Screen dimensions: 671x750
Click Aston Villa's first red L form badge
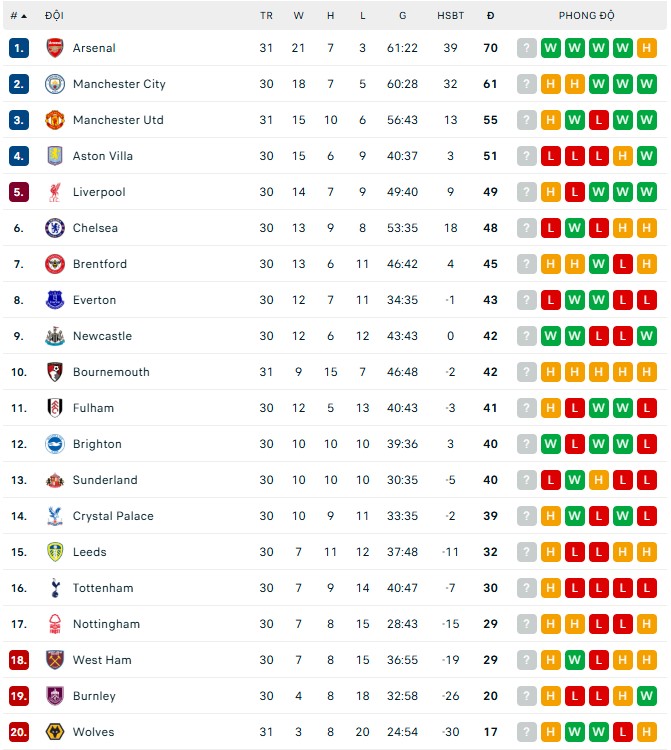(551, 156)
